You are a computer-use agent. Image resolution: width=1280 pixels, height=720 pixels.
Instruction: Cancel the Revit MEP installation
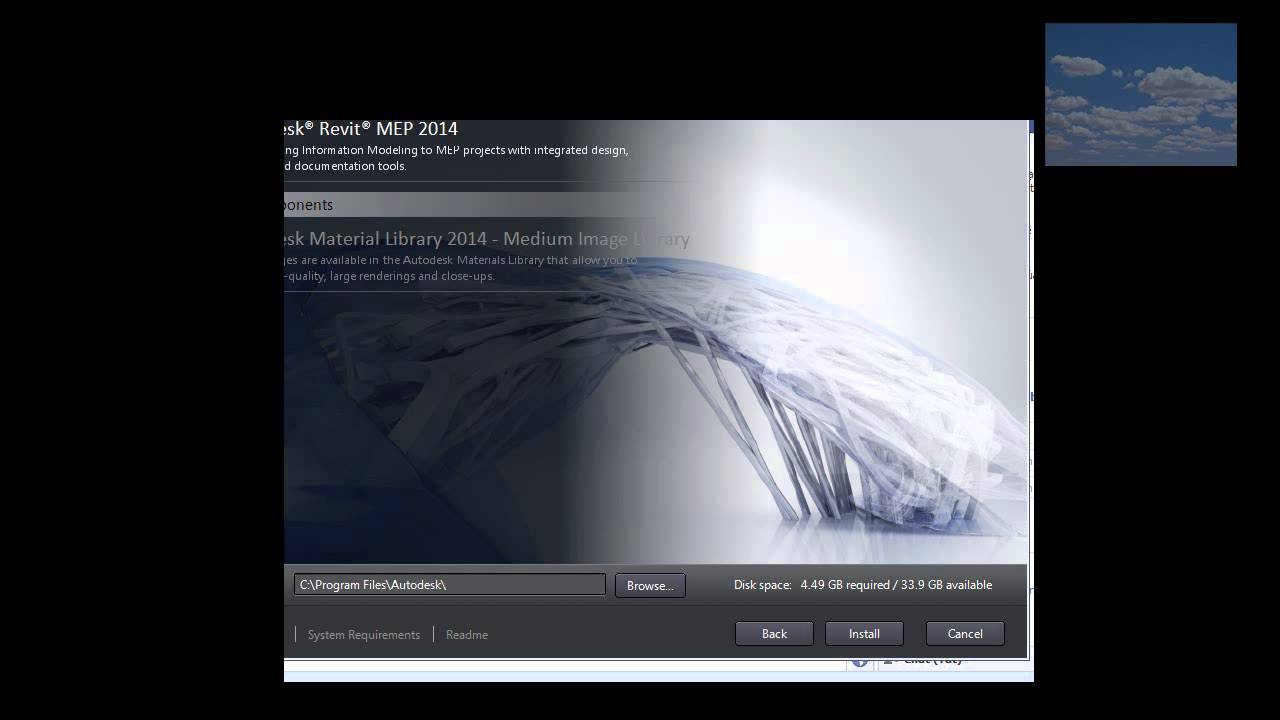coord(965,633)
